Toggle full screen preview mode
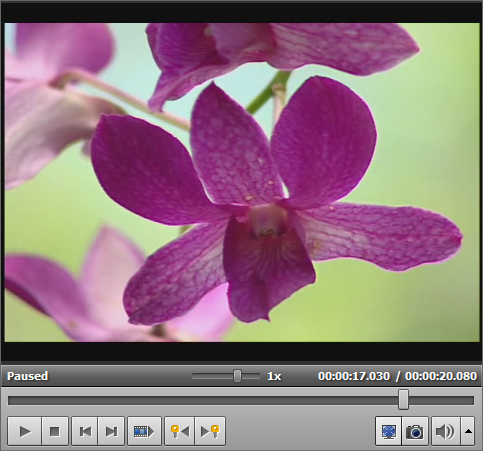The height and width of the screenshot is (451, 483). click(389, 431)
